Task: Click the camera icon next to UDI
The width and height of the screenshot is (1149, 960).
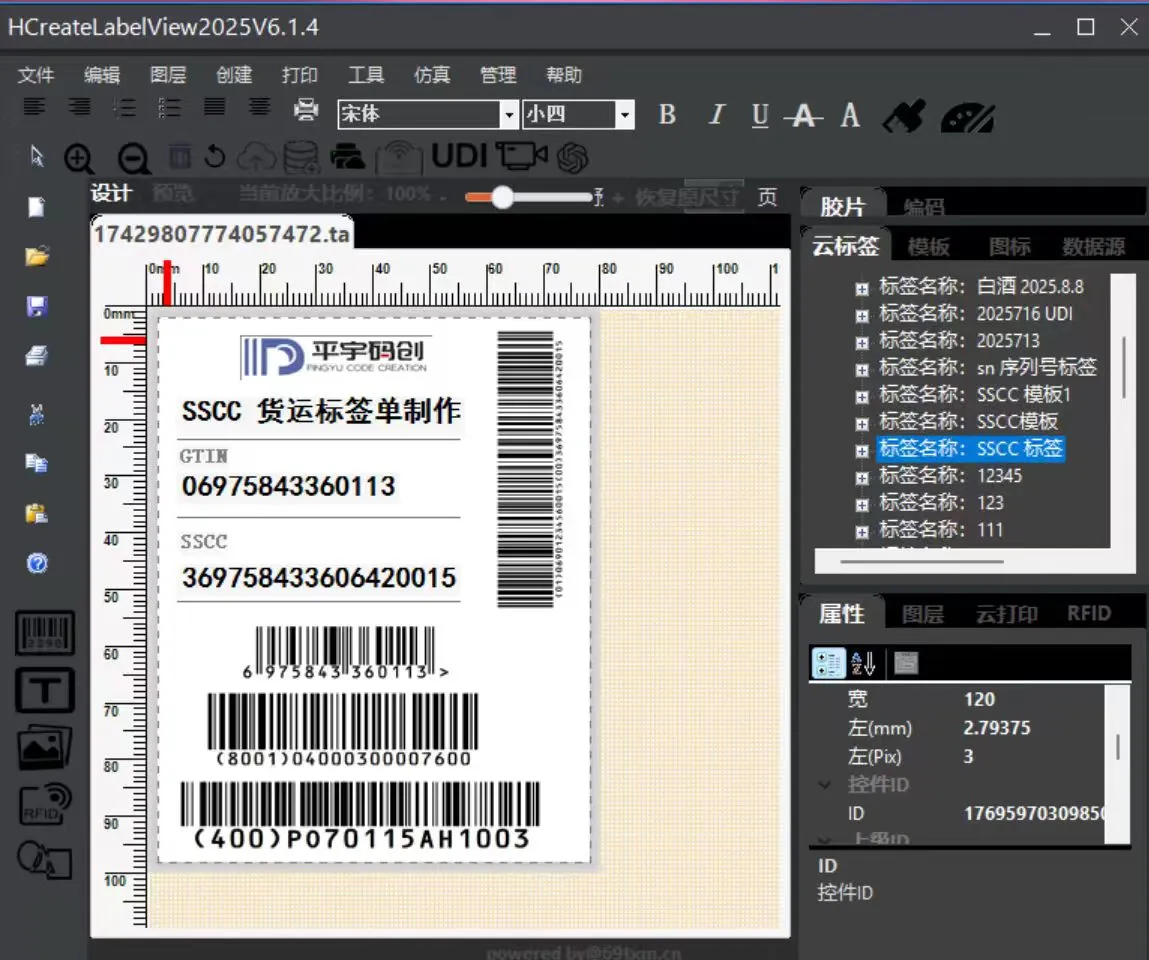Action: pyautogui.click(x=522, y=155)
